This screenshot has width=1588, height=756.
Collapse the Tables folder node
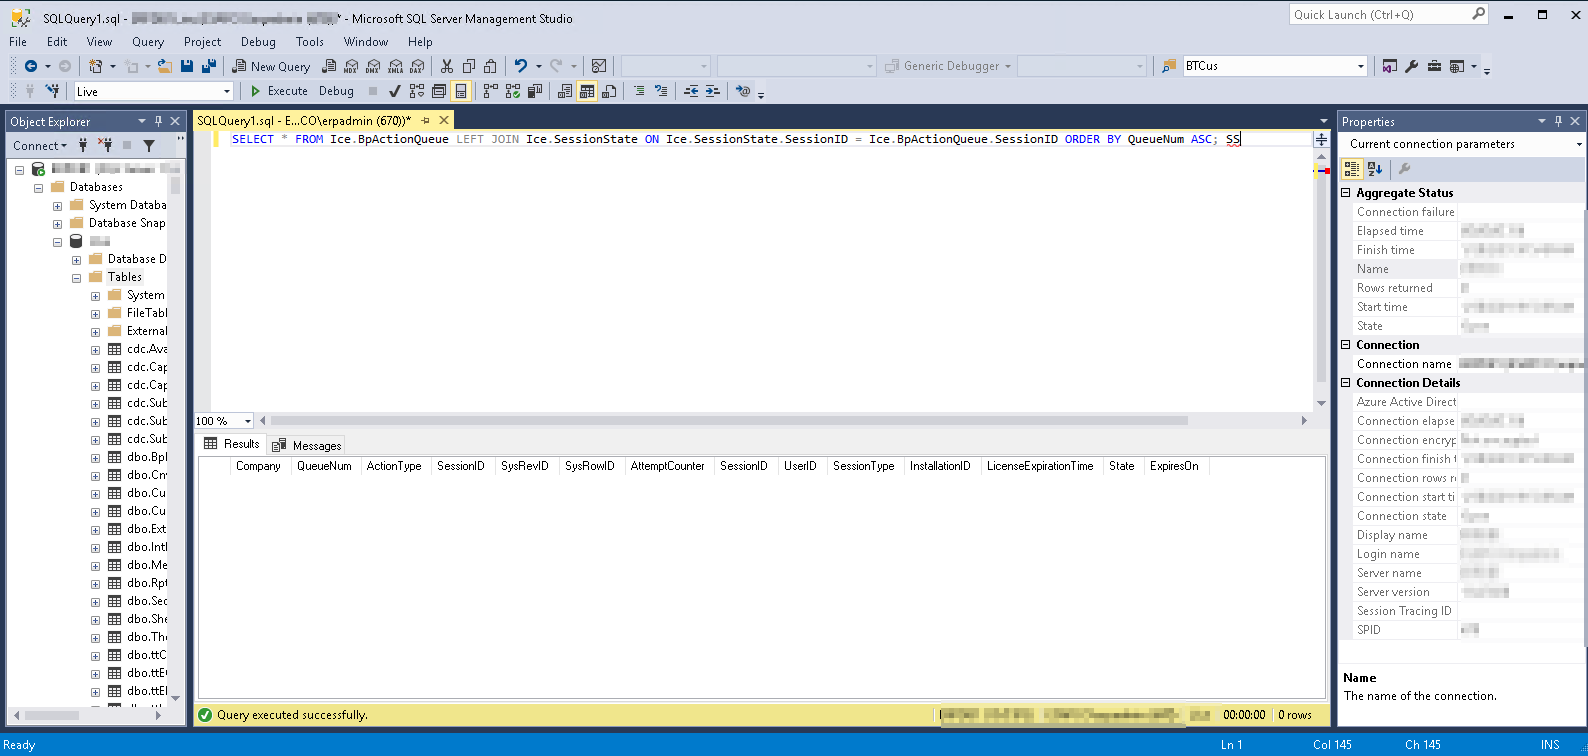pos(76,278)
